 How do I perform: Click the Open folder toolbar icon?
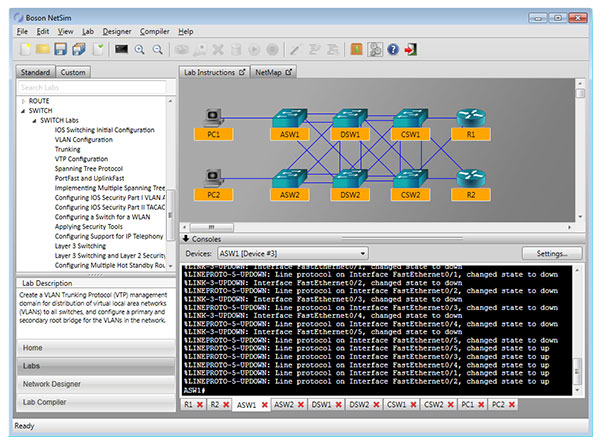pyautogui.click(x=42, y=49)
